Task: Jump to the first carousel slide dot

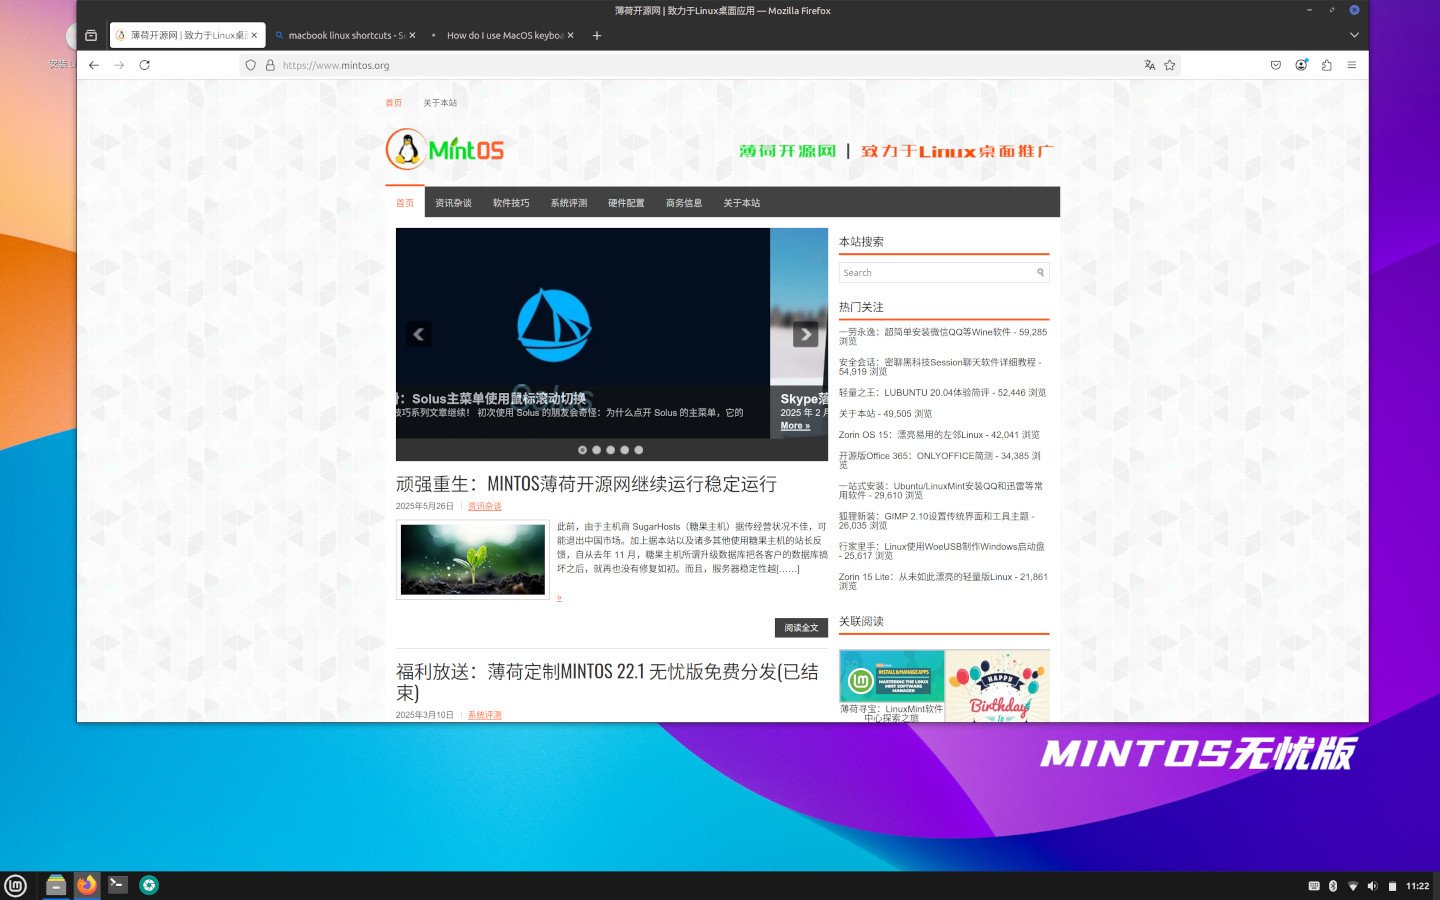Action: 583,450
